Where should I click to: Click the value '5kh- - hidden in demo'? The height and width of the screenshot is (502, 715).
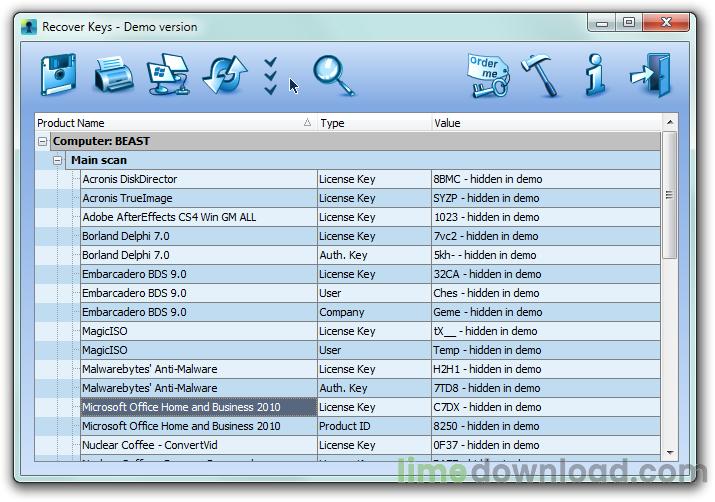(485, 255)
